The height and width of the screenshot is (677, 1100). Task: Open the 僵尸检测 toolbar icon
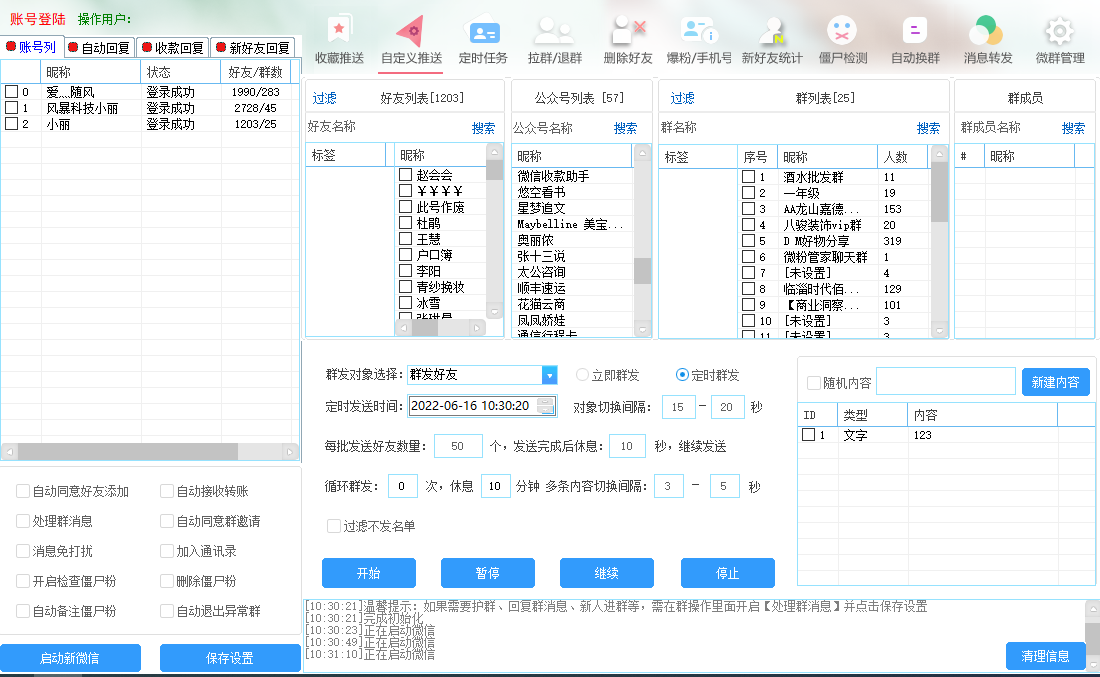coord(843,40)
